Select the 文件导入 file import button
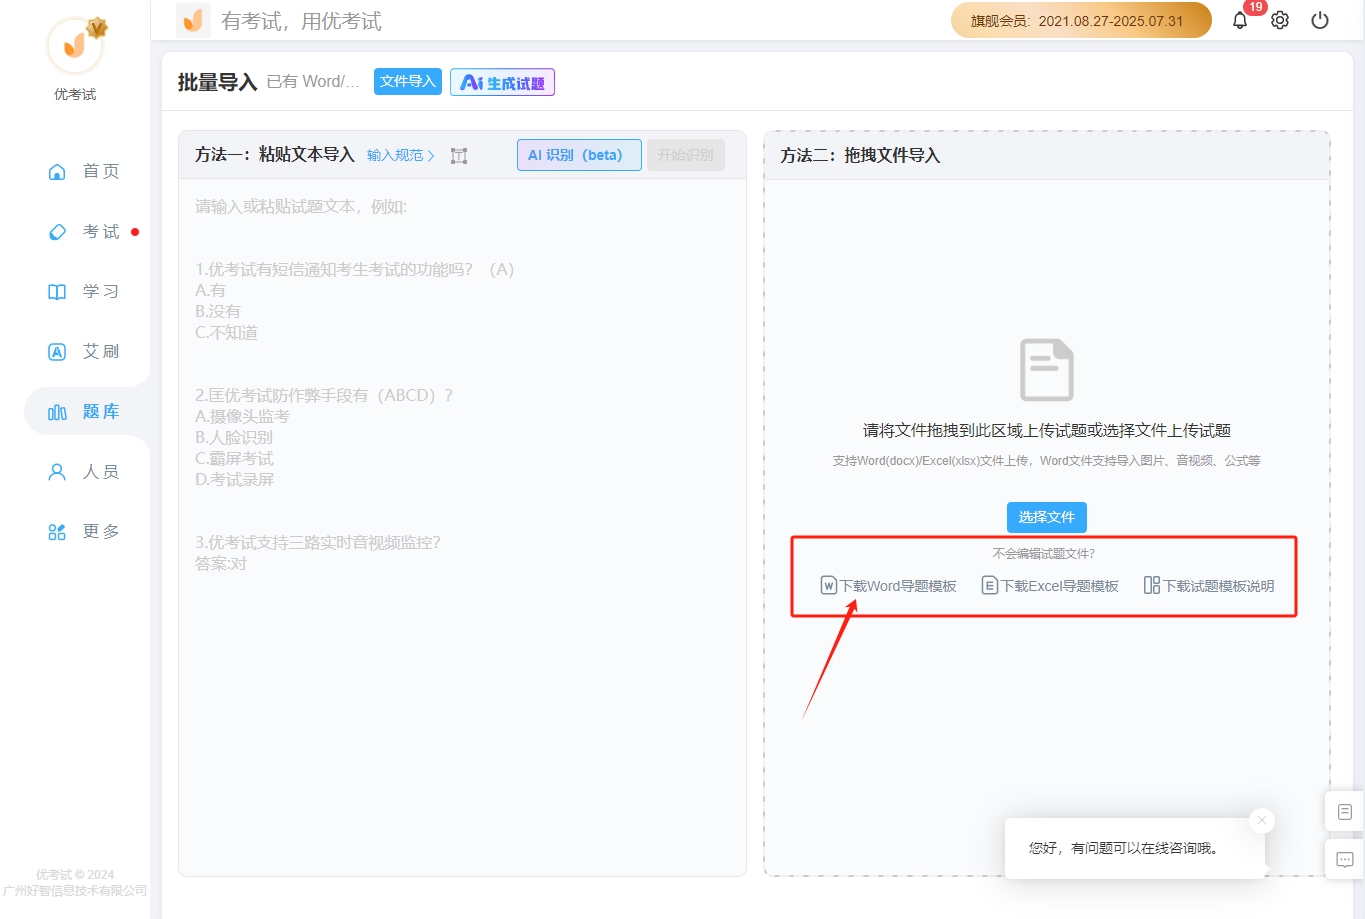The height and width of the screenshot is (919, 1365). point(408,82)
